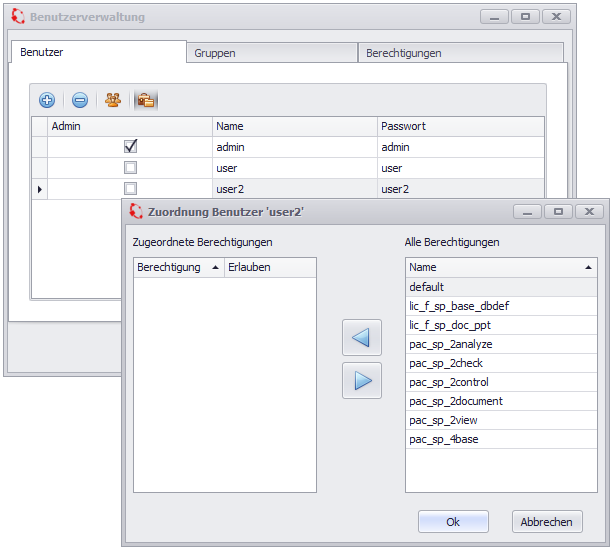The image size is (611, 549).
Task: Enable Admin checkbox for user row
Action: (130, 168)
